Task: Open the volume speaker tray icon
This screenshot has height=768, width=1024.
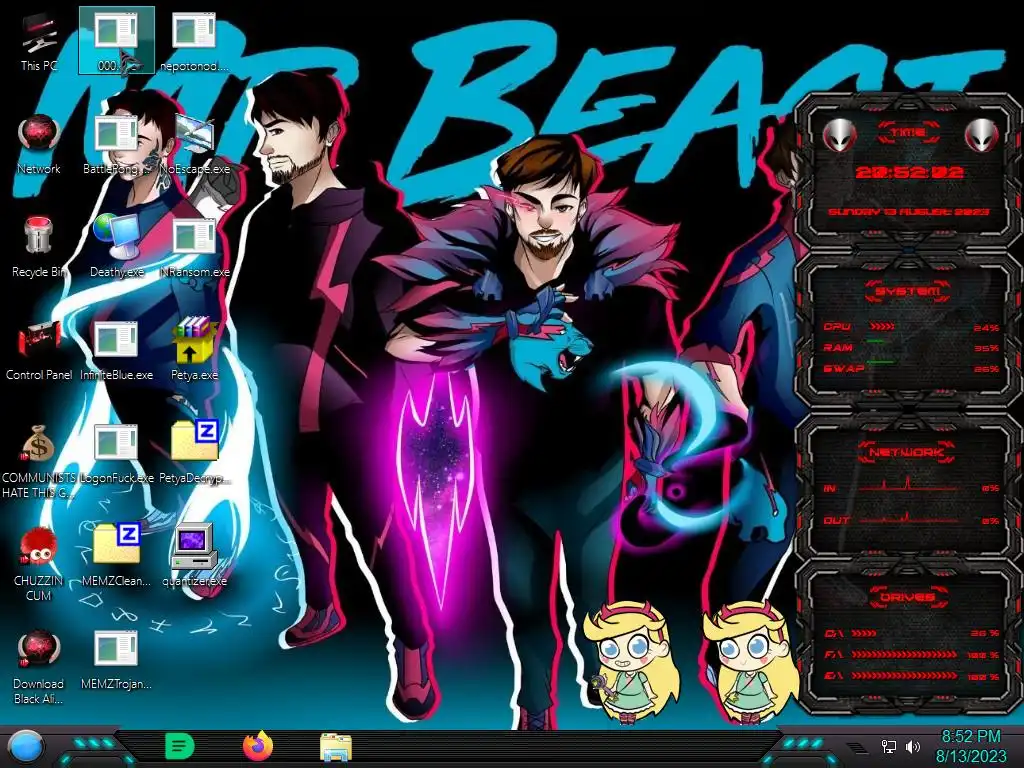Action: (913, 746)
